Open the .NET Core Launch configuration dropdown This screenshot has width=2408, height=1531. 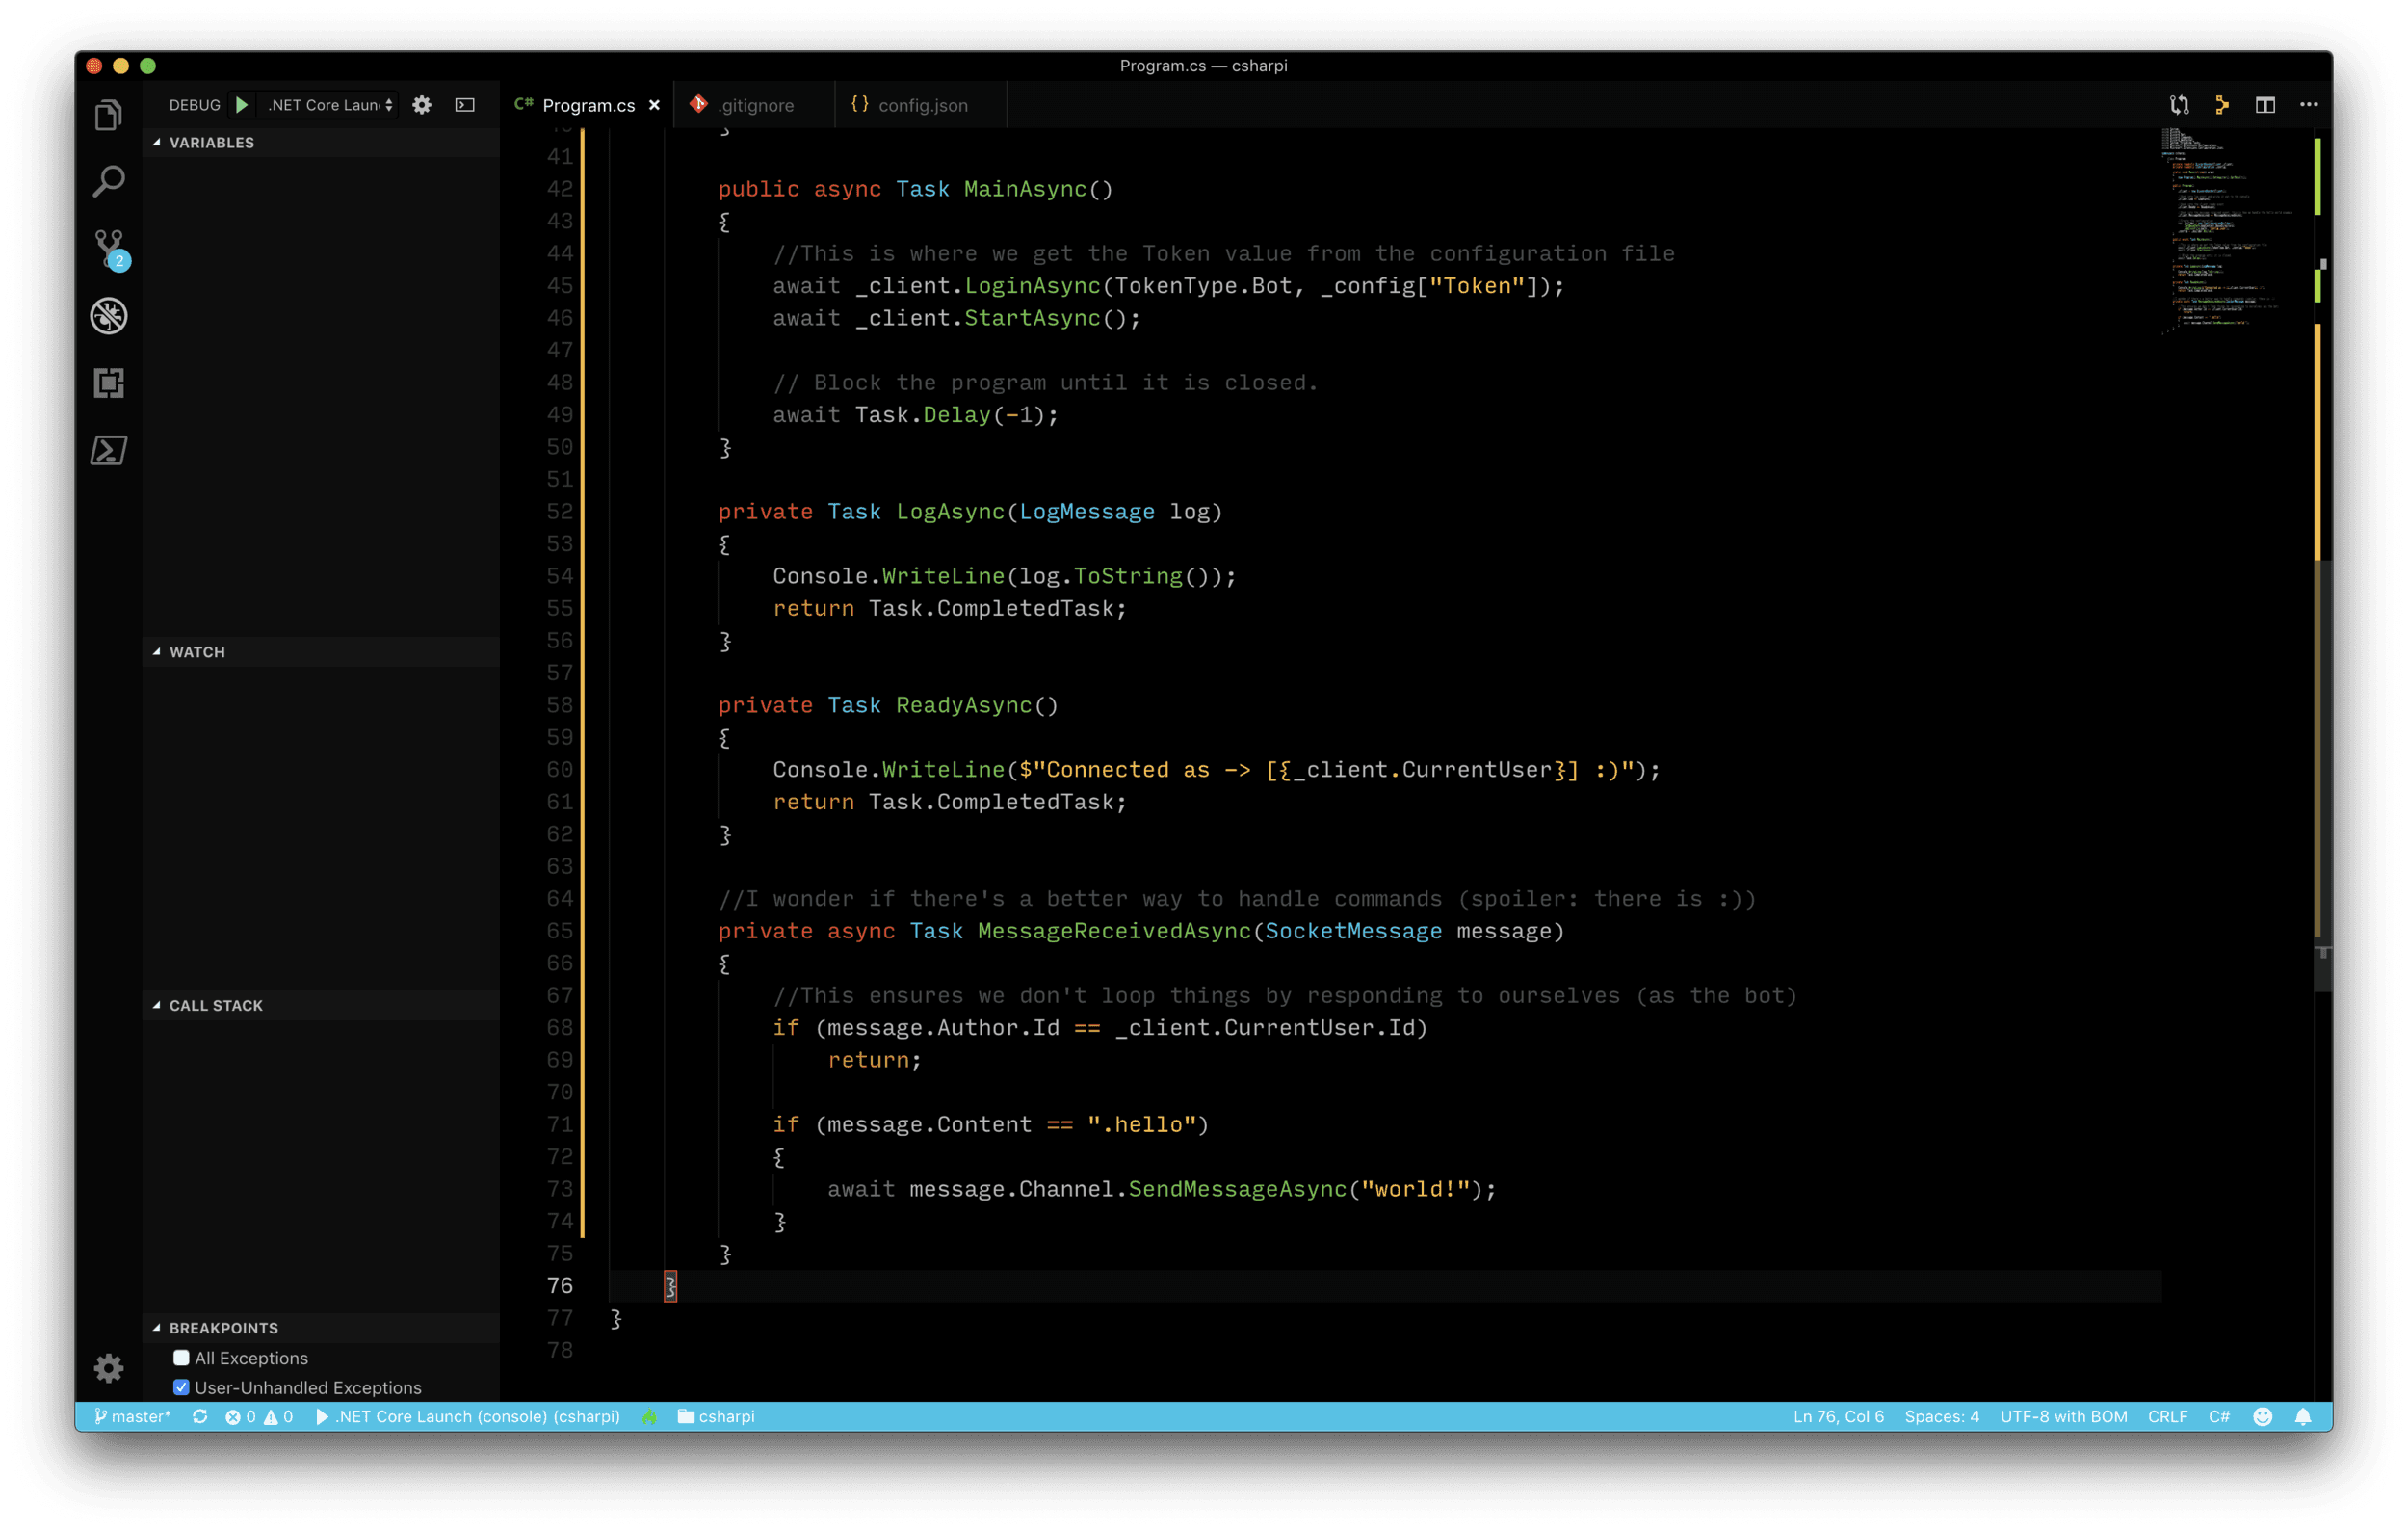click(327, 104)
